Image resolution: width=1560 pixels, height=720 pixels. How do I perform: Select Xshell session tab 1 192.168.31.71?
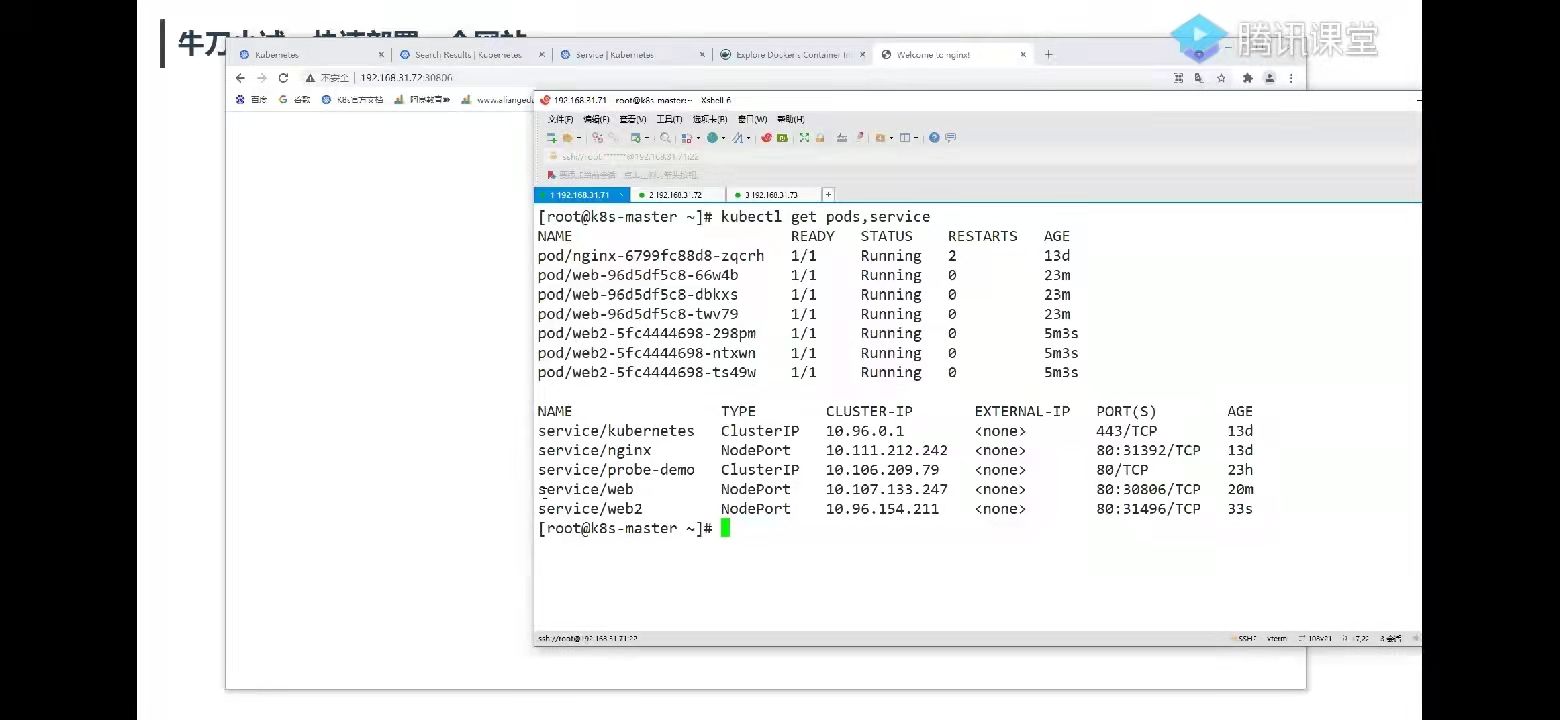582,195
